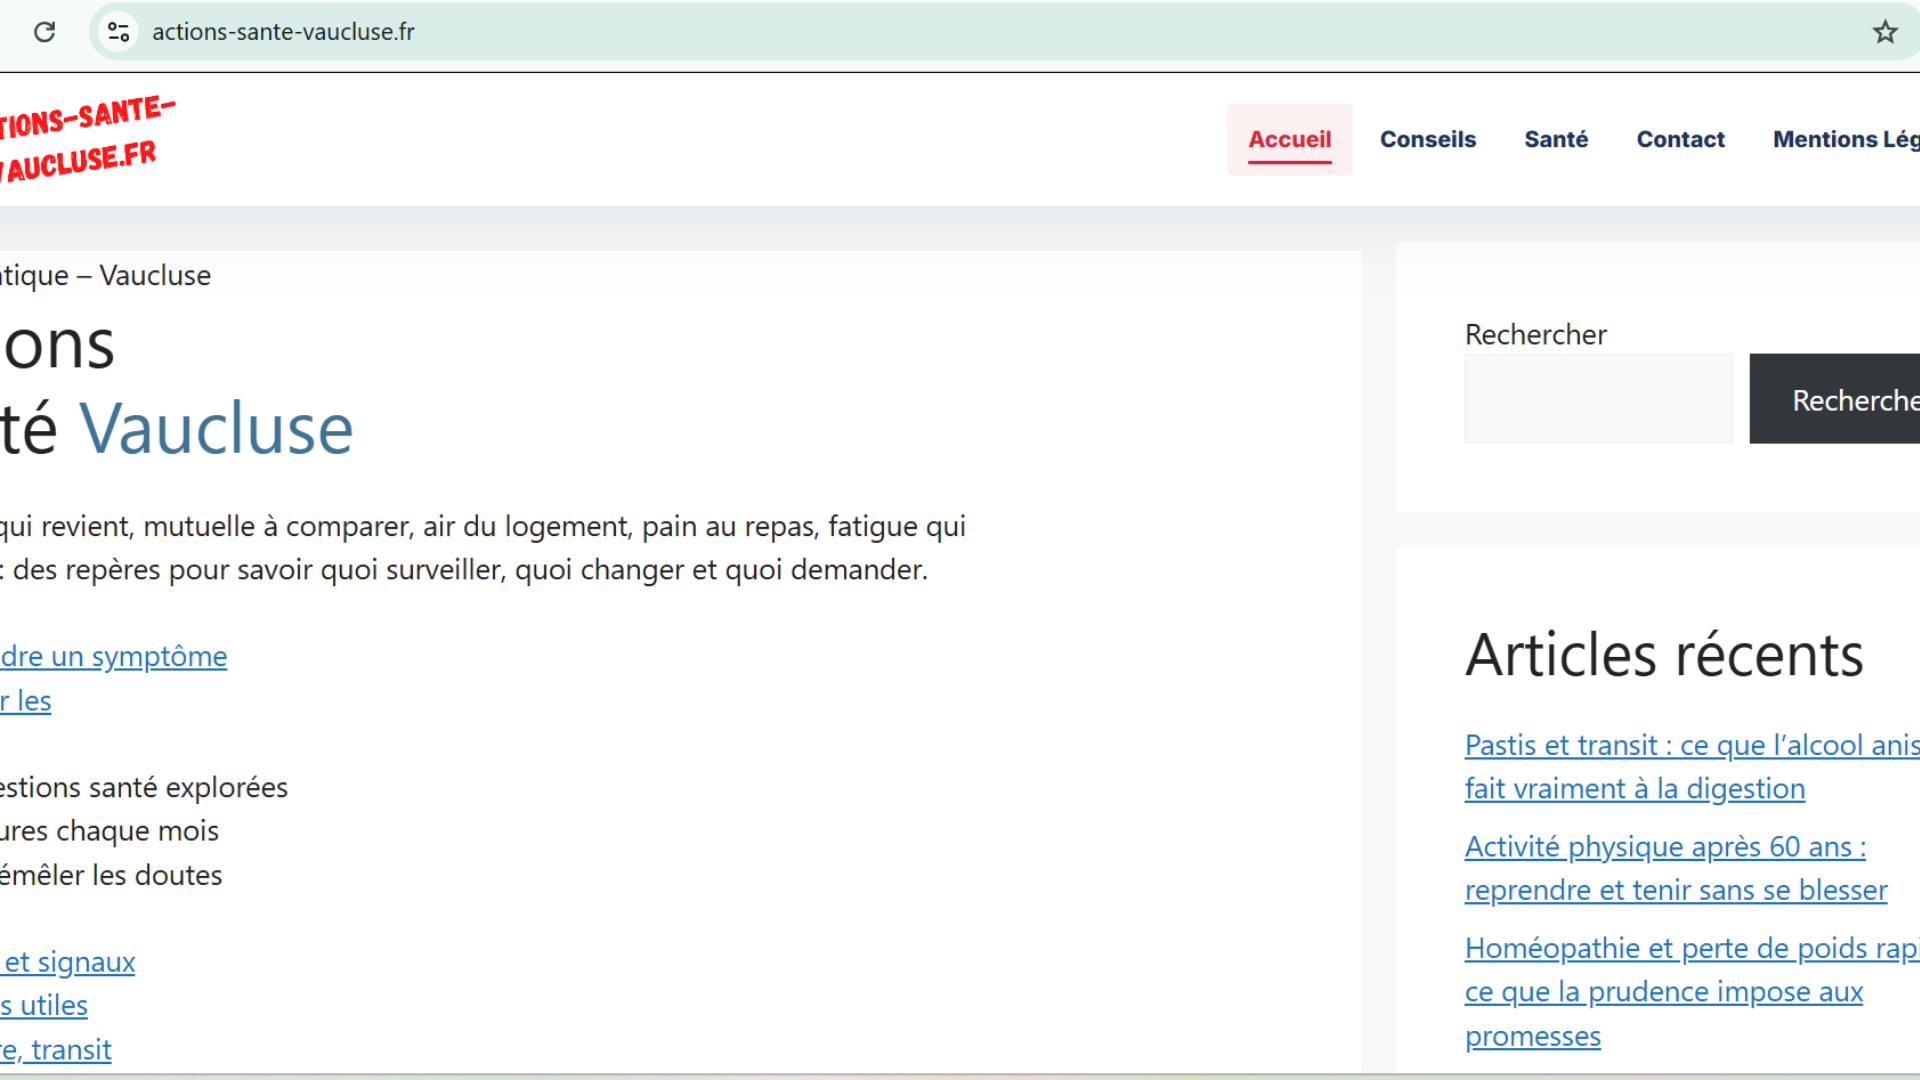Open the Pastis et transit article link
This screenshot has height=1080, width=1920.
[1692, 767]
